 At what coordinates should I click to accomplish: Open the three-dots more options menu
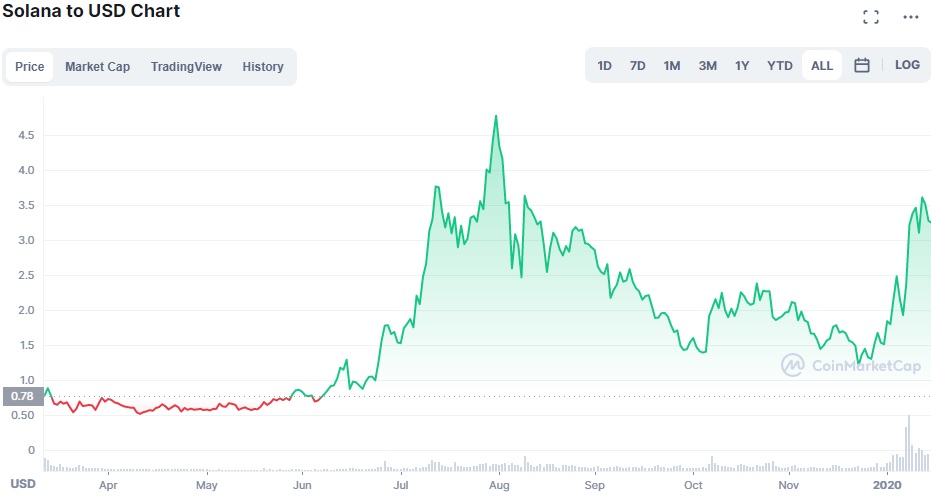click(911, 17)
